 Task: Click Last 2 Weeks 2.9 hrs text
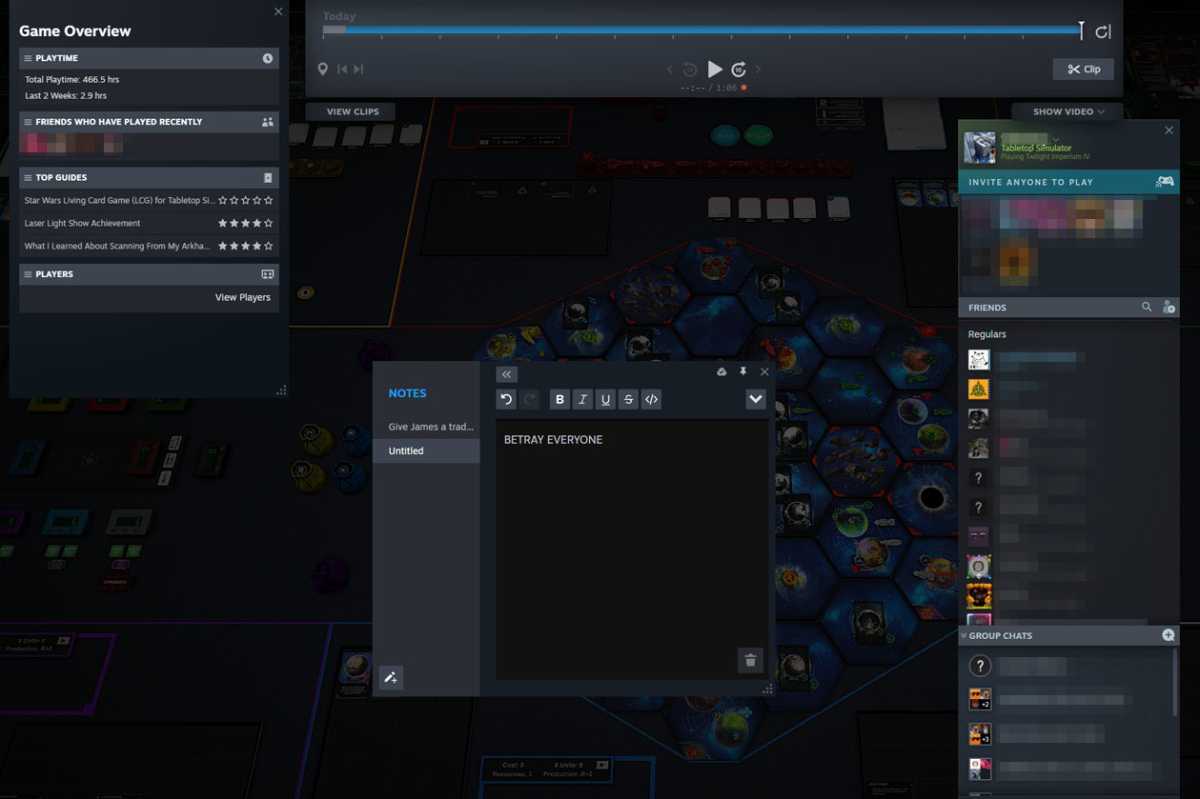tap(66, 95)
